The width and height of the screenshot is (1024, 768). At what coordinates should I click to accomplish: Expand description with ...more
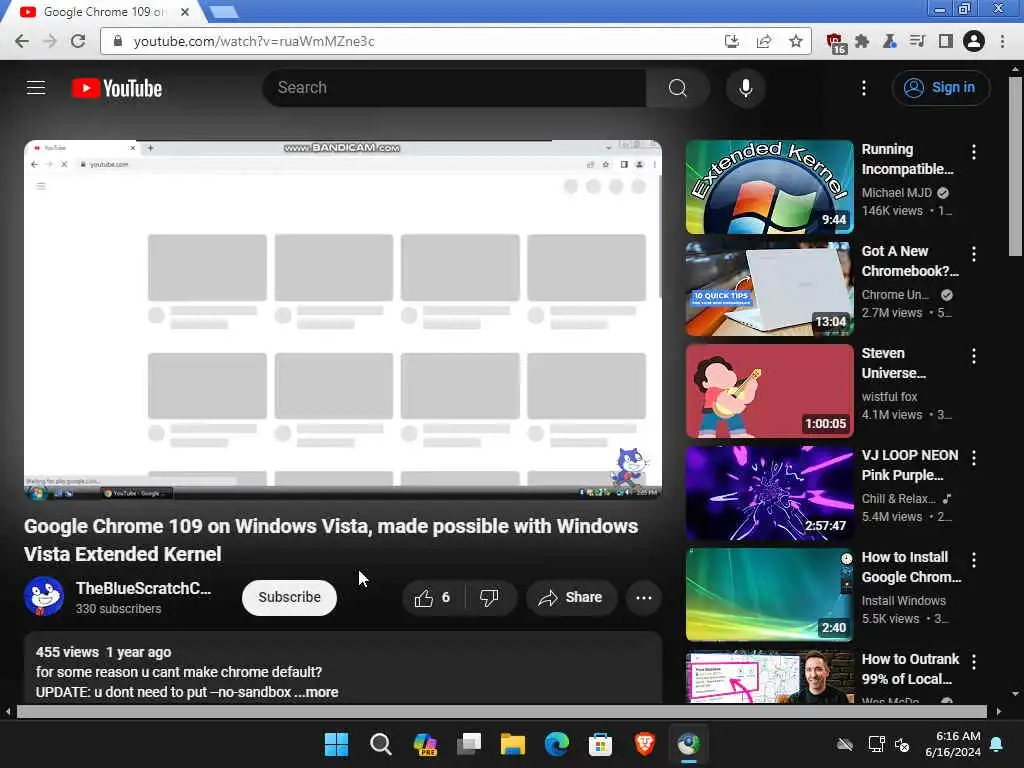(x=317, y=692)
